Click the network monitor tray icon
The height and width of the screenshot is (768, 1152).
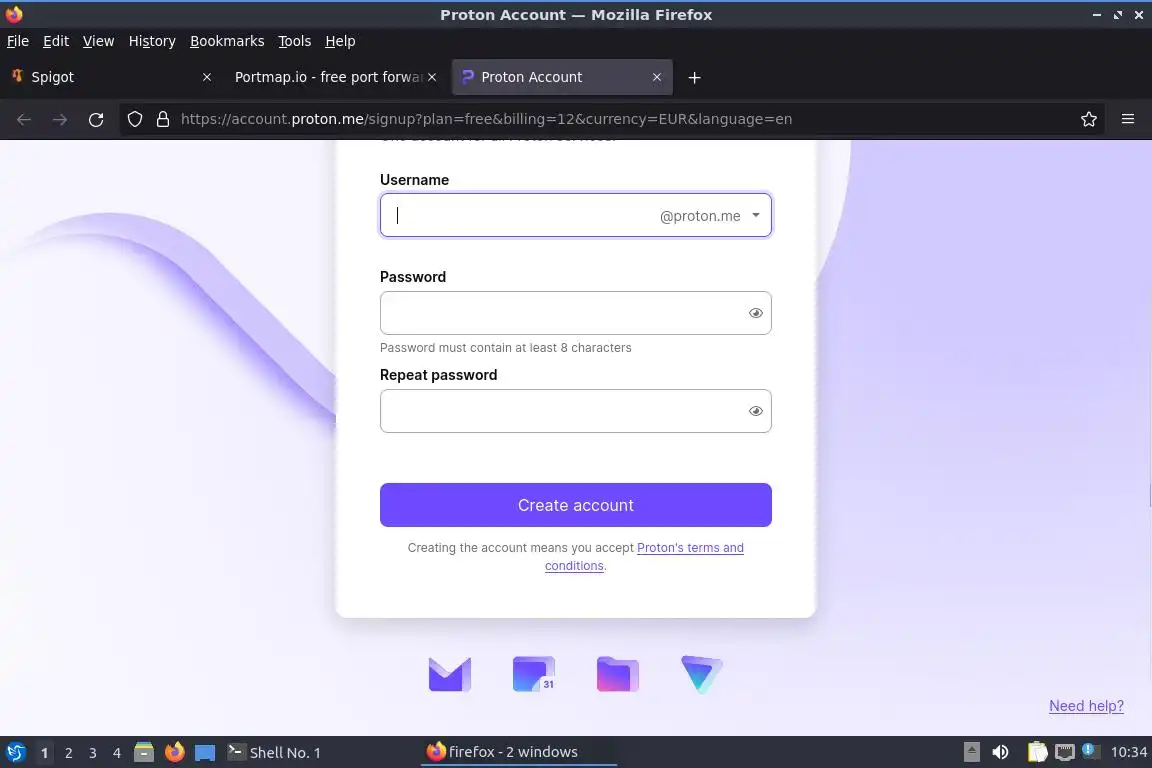coord(1065,752)
